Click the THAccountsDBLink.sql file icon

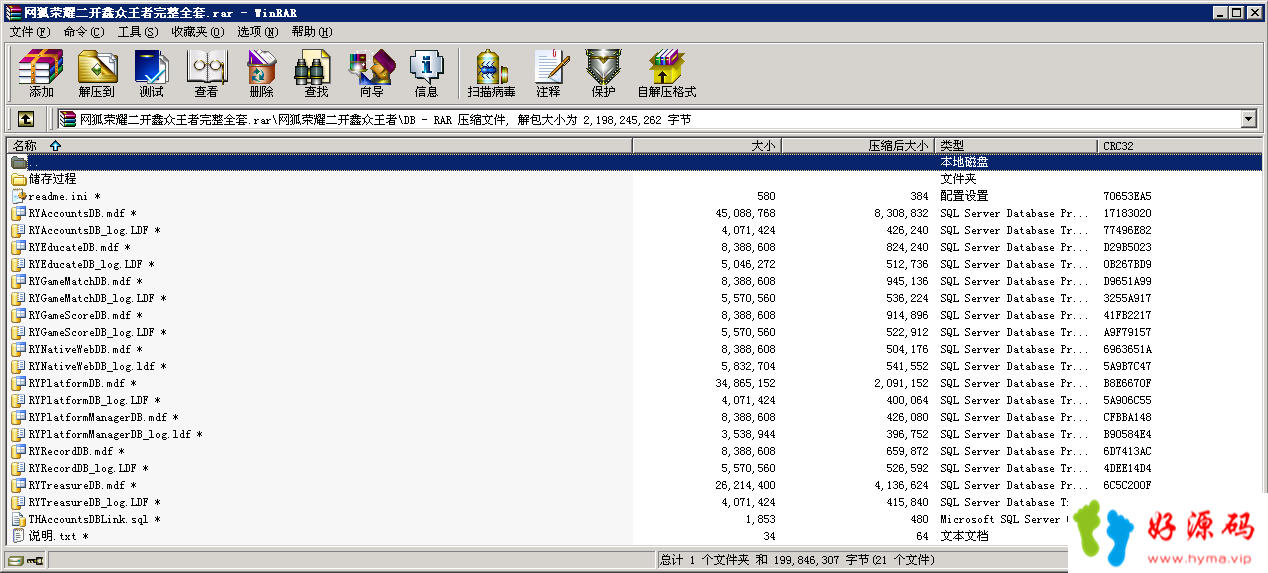click(x=19, y=519)
